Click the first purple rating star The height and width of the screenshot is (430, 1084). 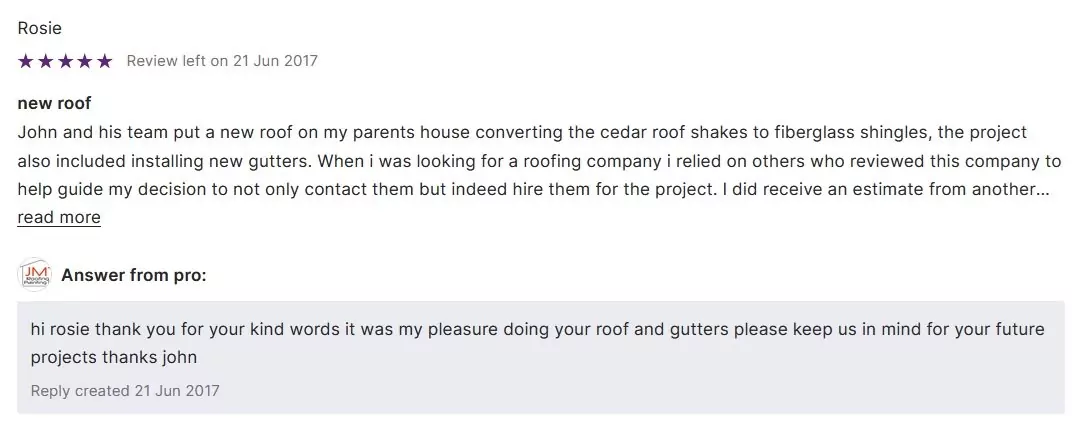click(x=26, y=61)
